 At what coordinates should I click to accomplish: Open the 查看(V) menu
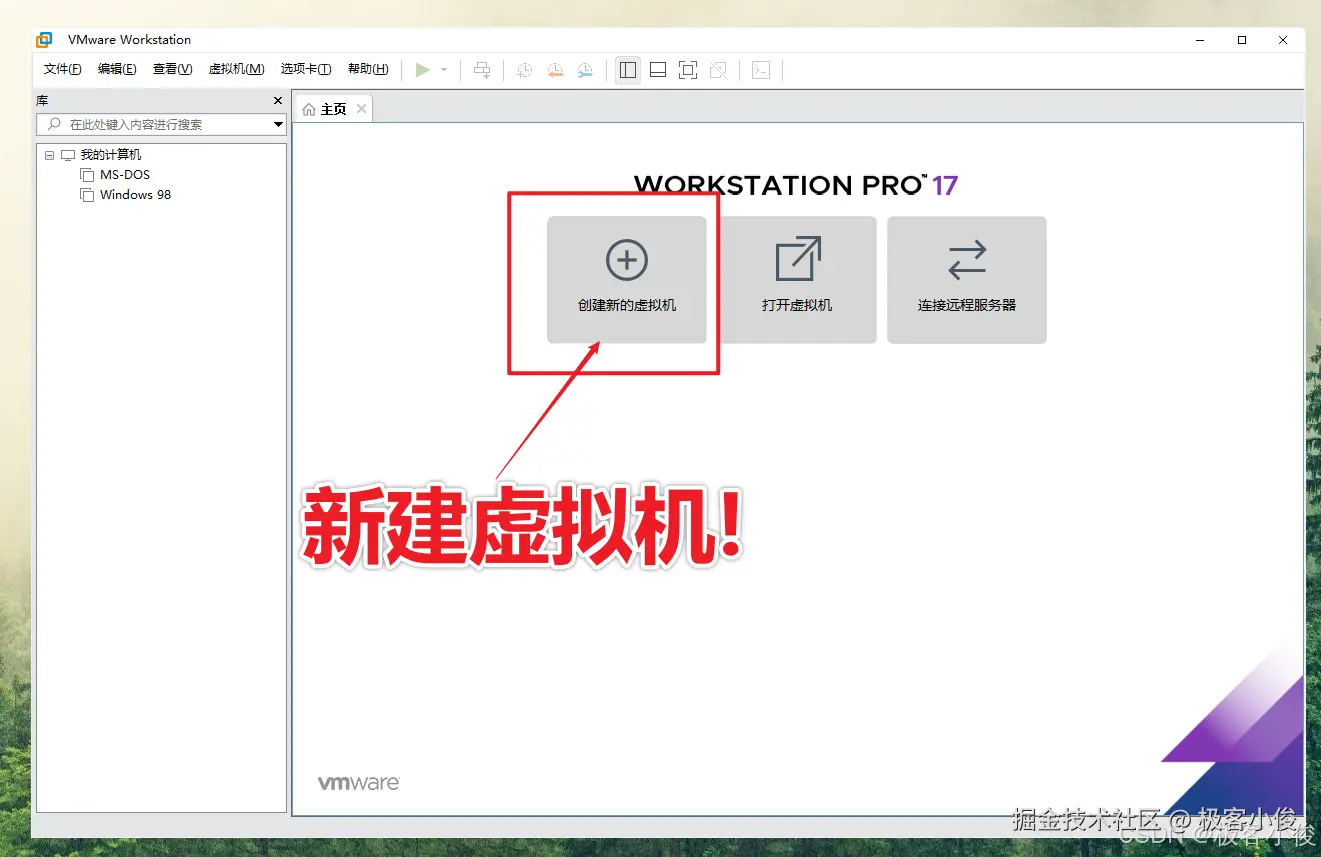172,69
